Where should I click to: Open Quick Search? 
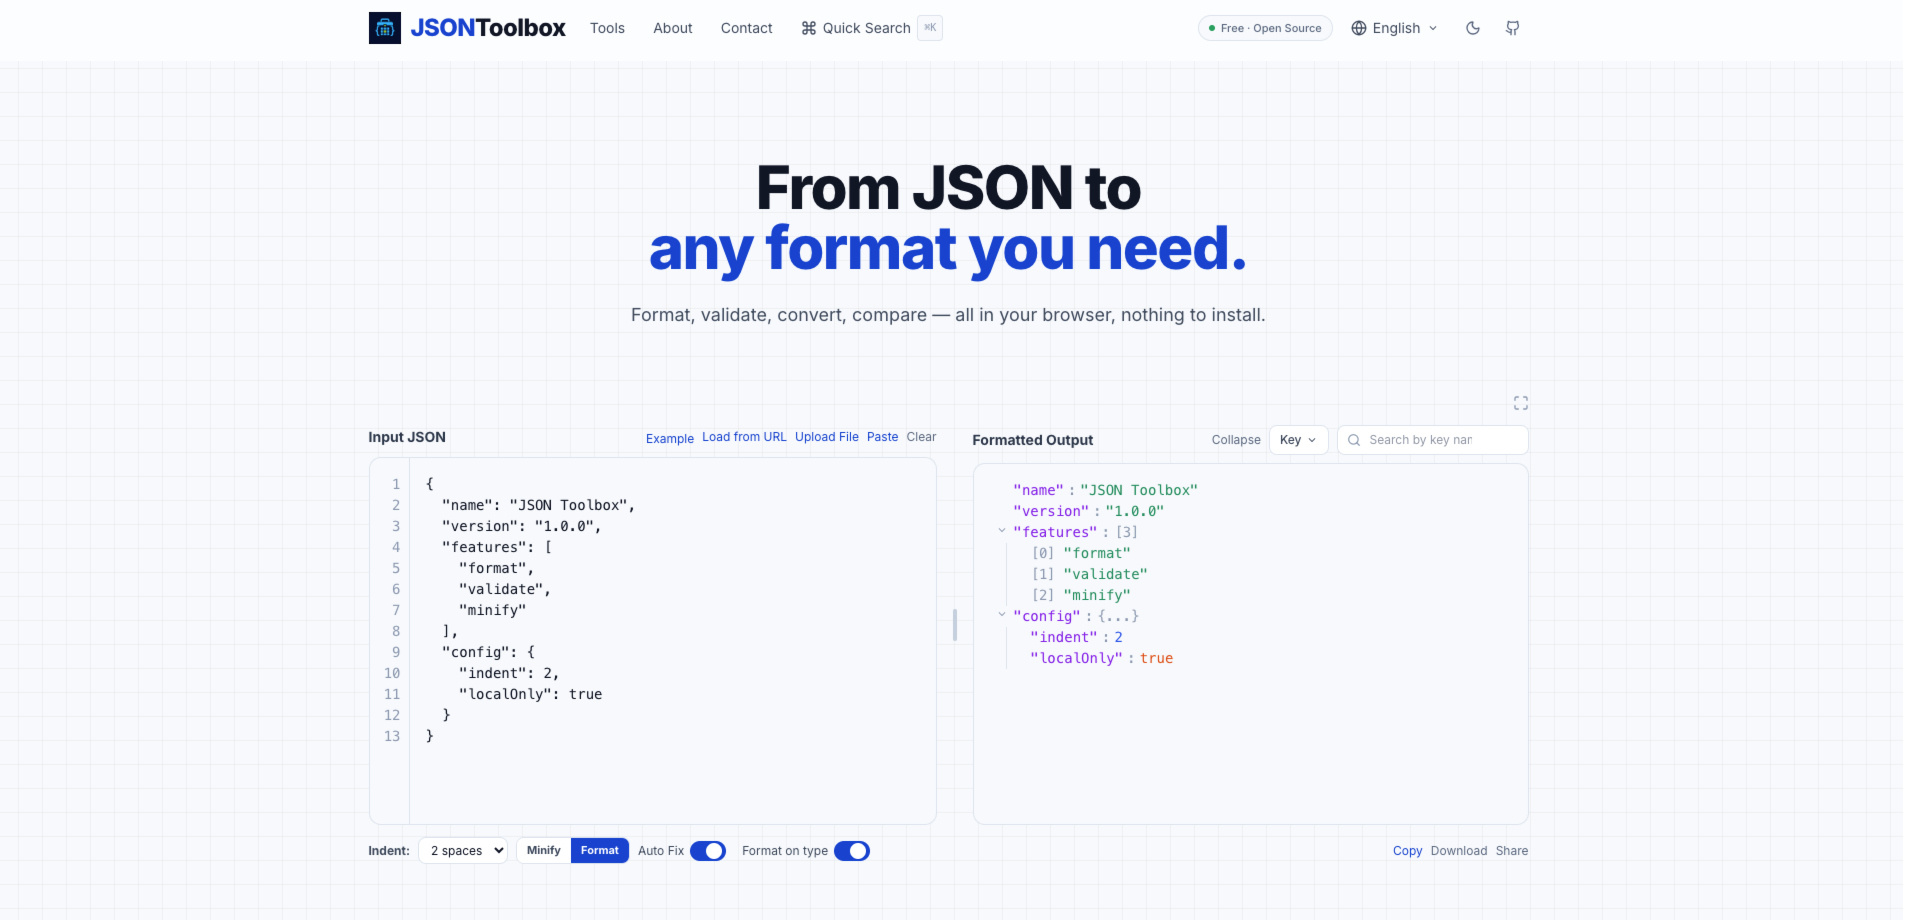[x=871, y=28]
